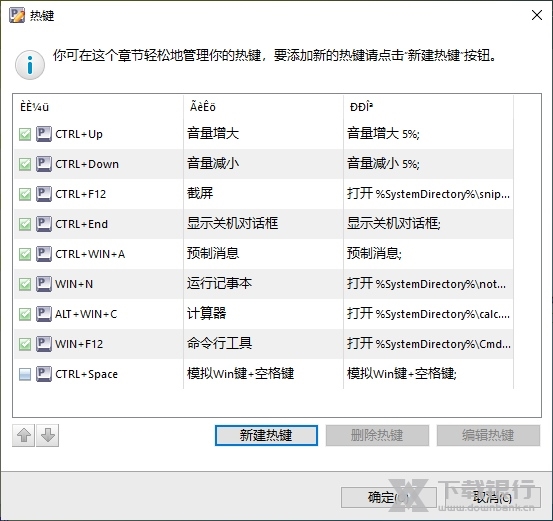This screenshot has width=553, height=521.
Task: Uncheck the CTRL+Down hotkey checkbox
Action: (x=25, y=164)
